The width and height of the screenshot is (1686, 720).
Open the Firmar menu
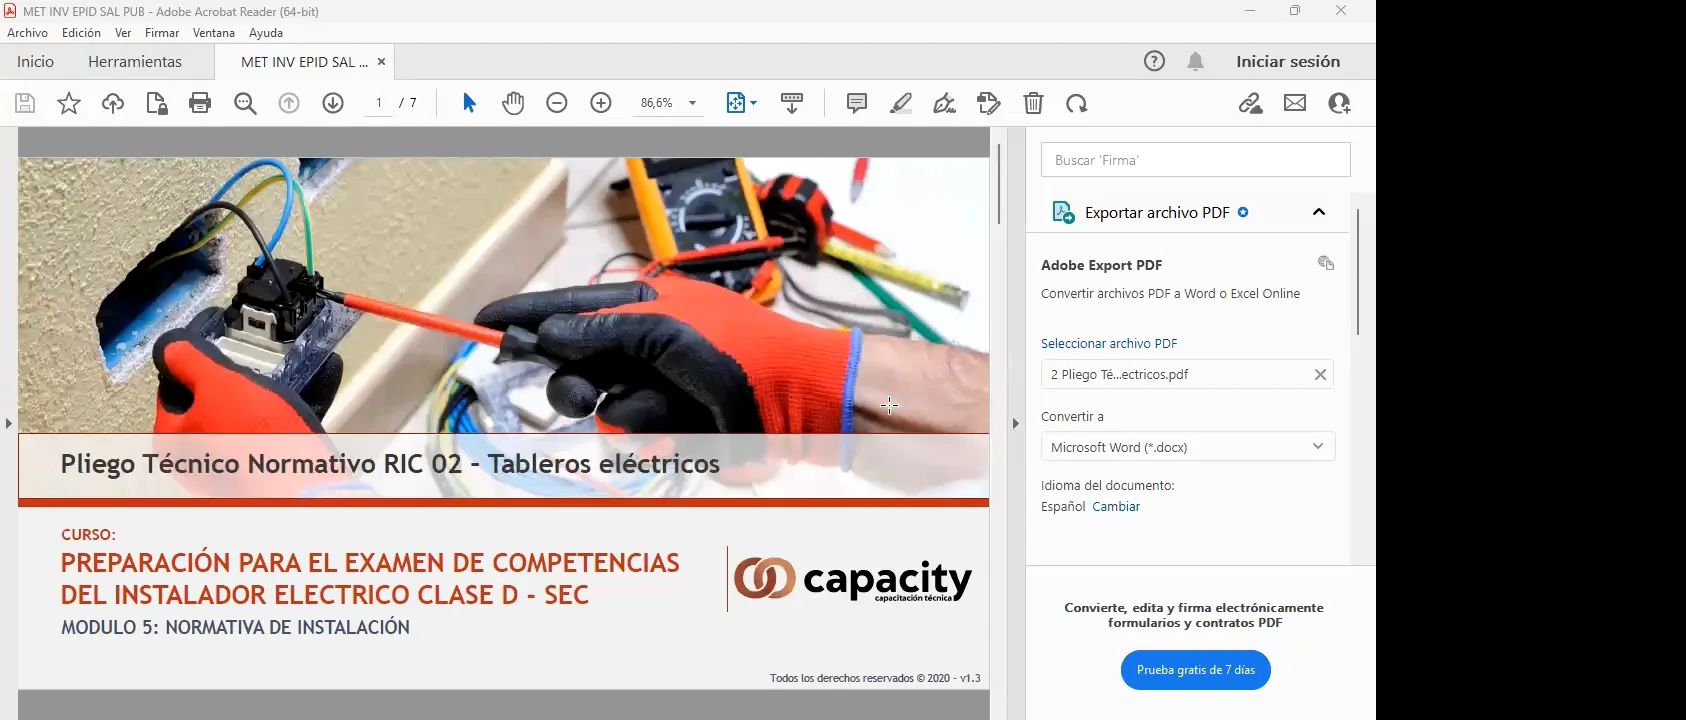(162, 33)
